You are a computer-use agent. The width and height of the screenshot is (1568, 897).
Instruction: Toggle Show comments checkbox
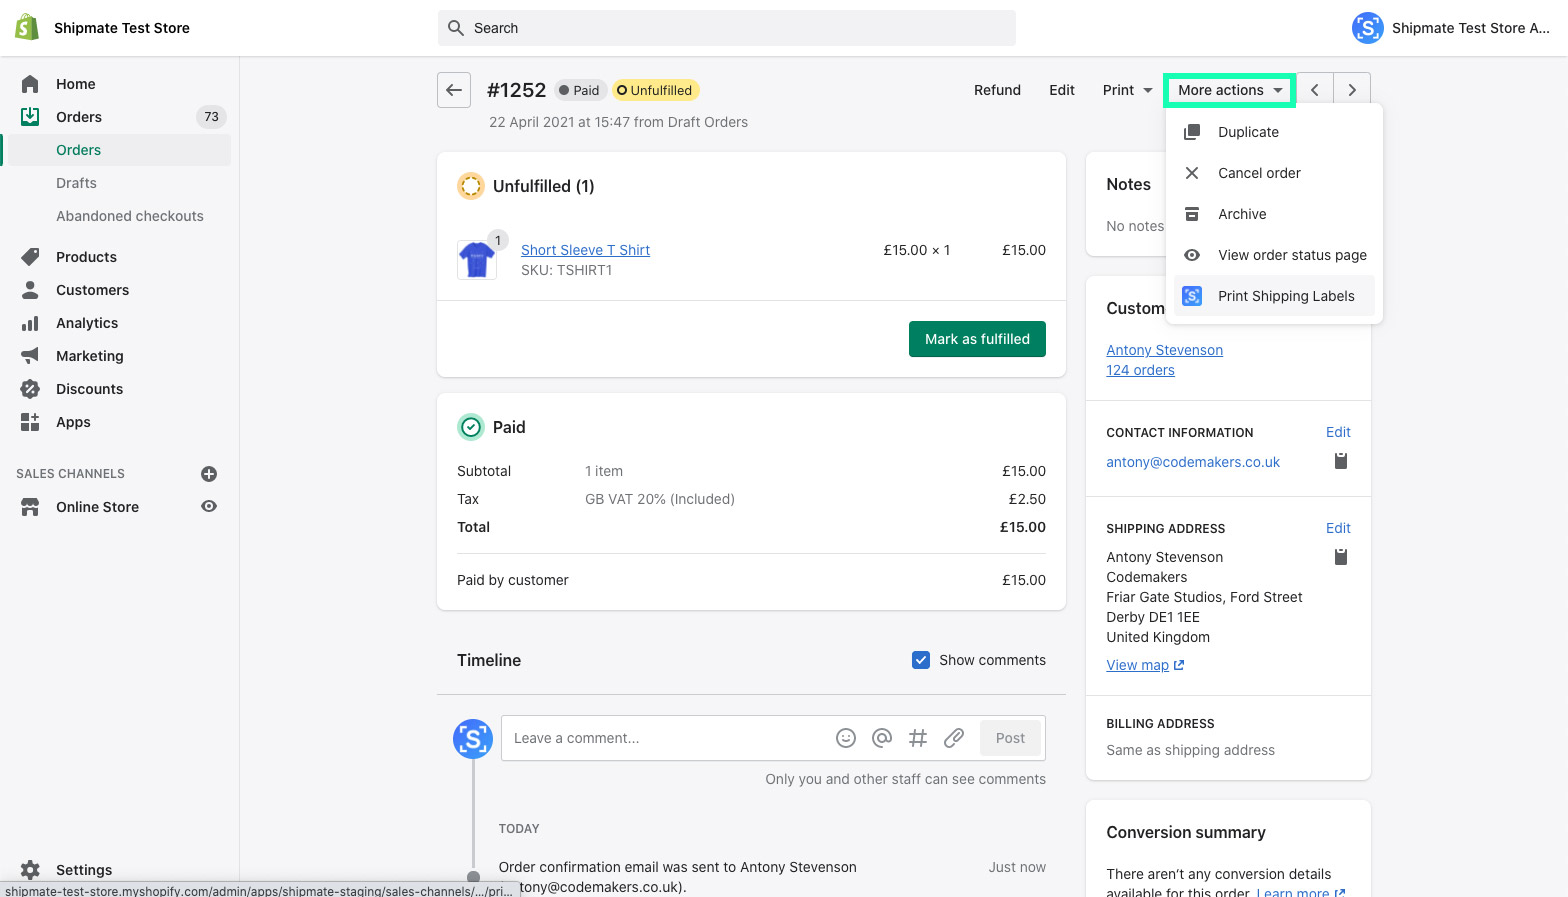921,660
